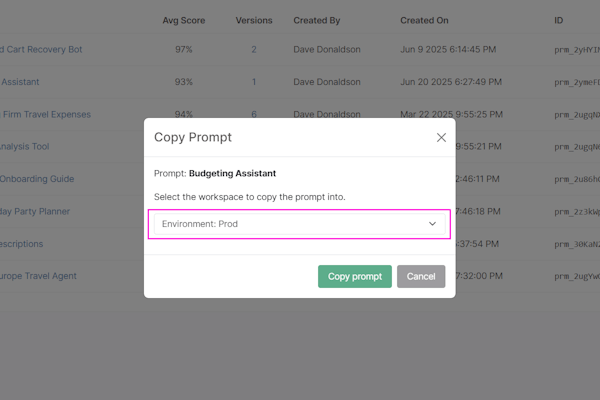Select the 93% average score cell
Screen dimensions: 600x400
[184, 82]
